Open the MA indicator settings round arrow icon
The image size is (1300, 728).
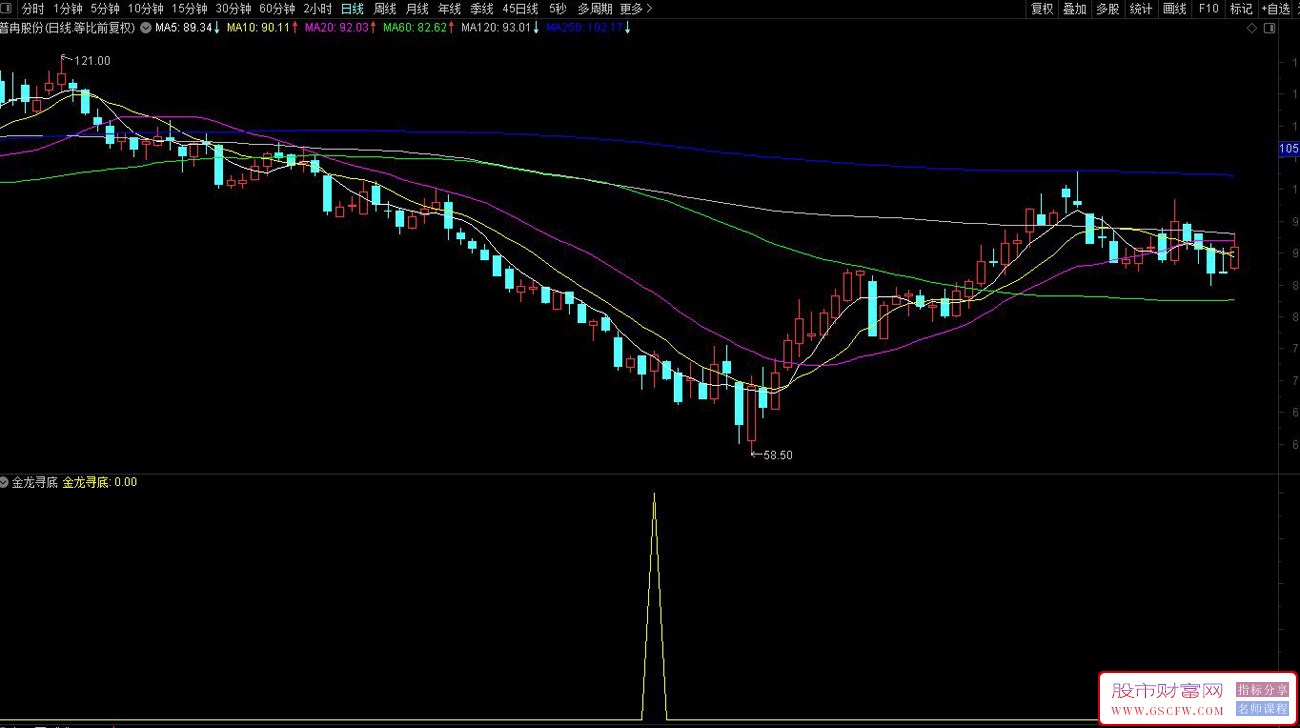(146, 28)
